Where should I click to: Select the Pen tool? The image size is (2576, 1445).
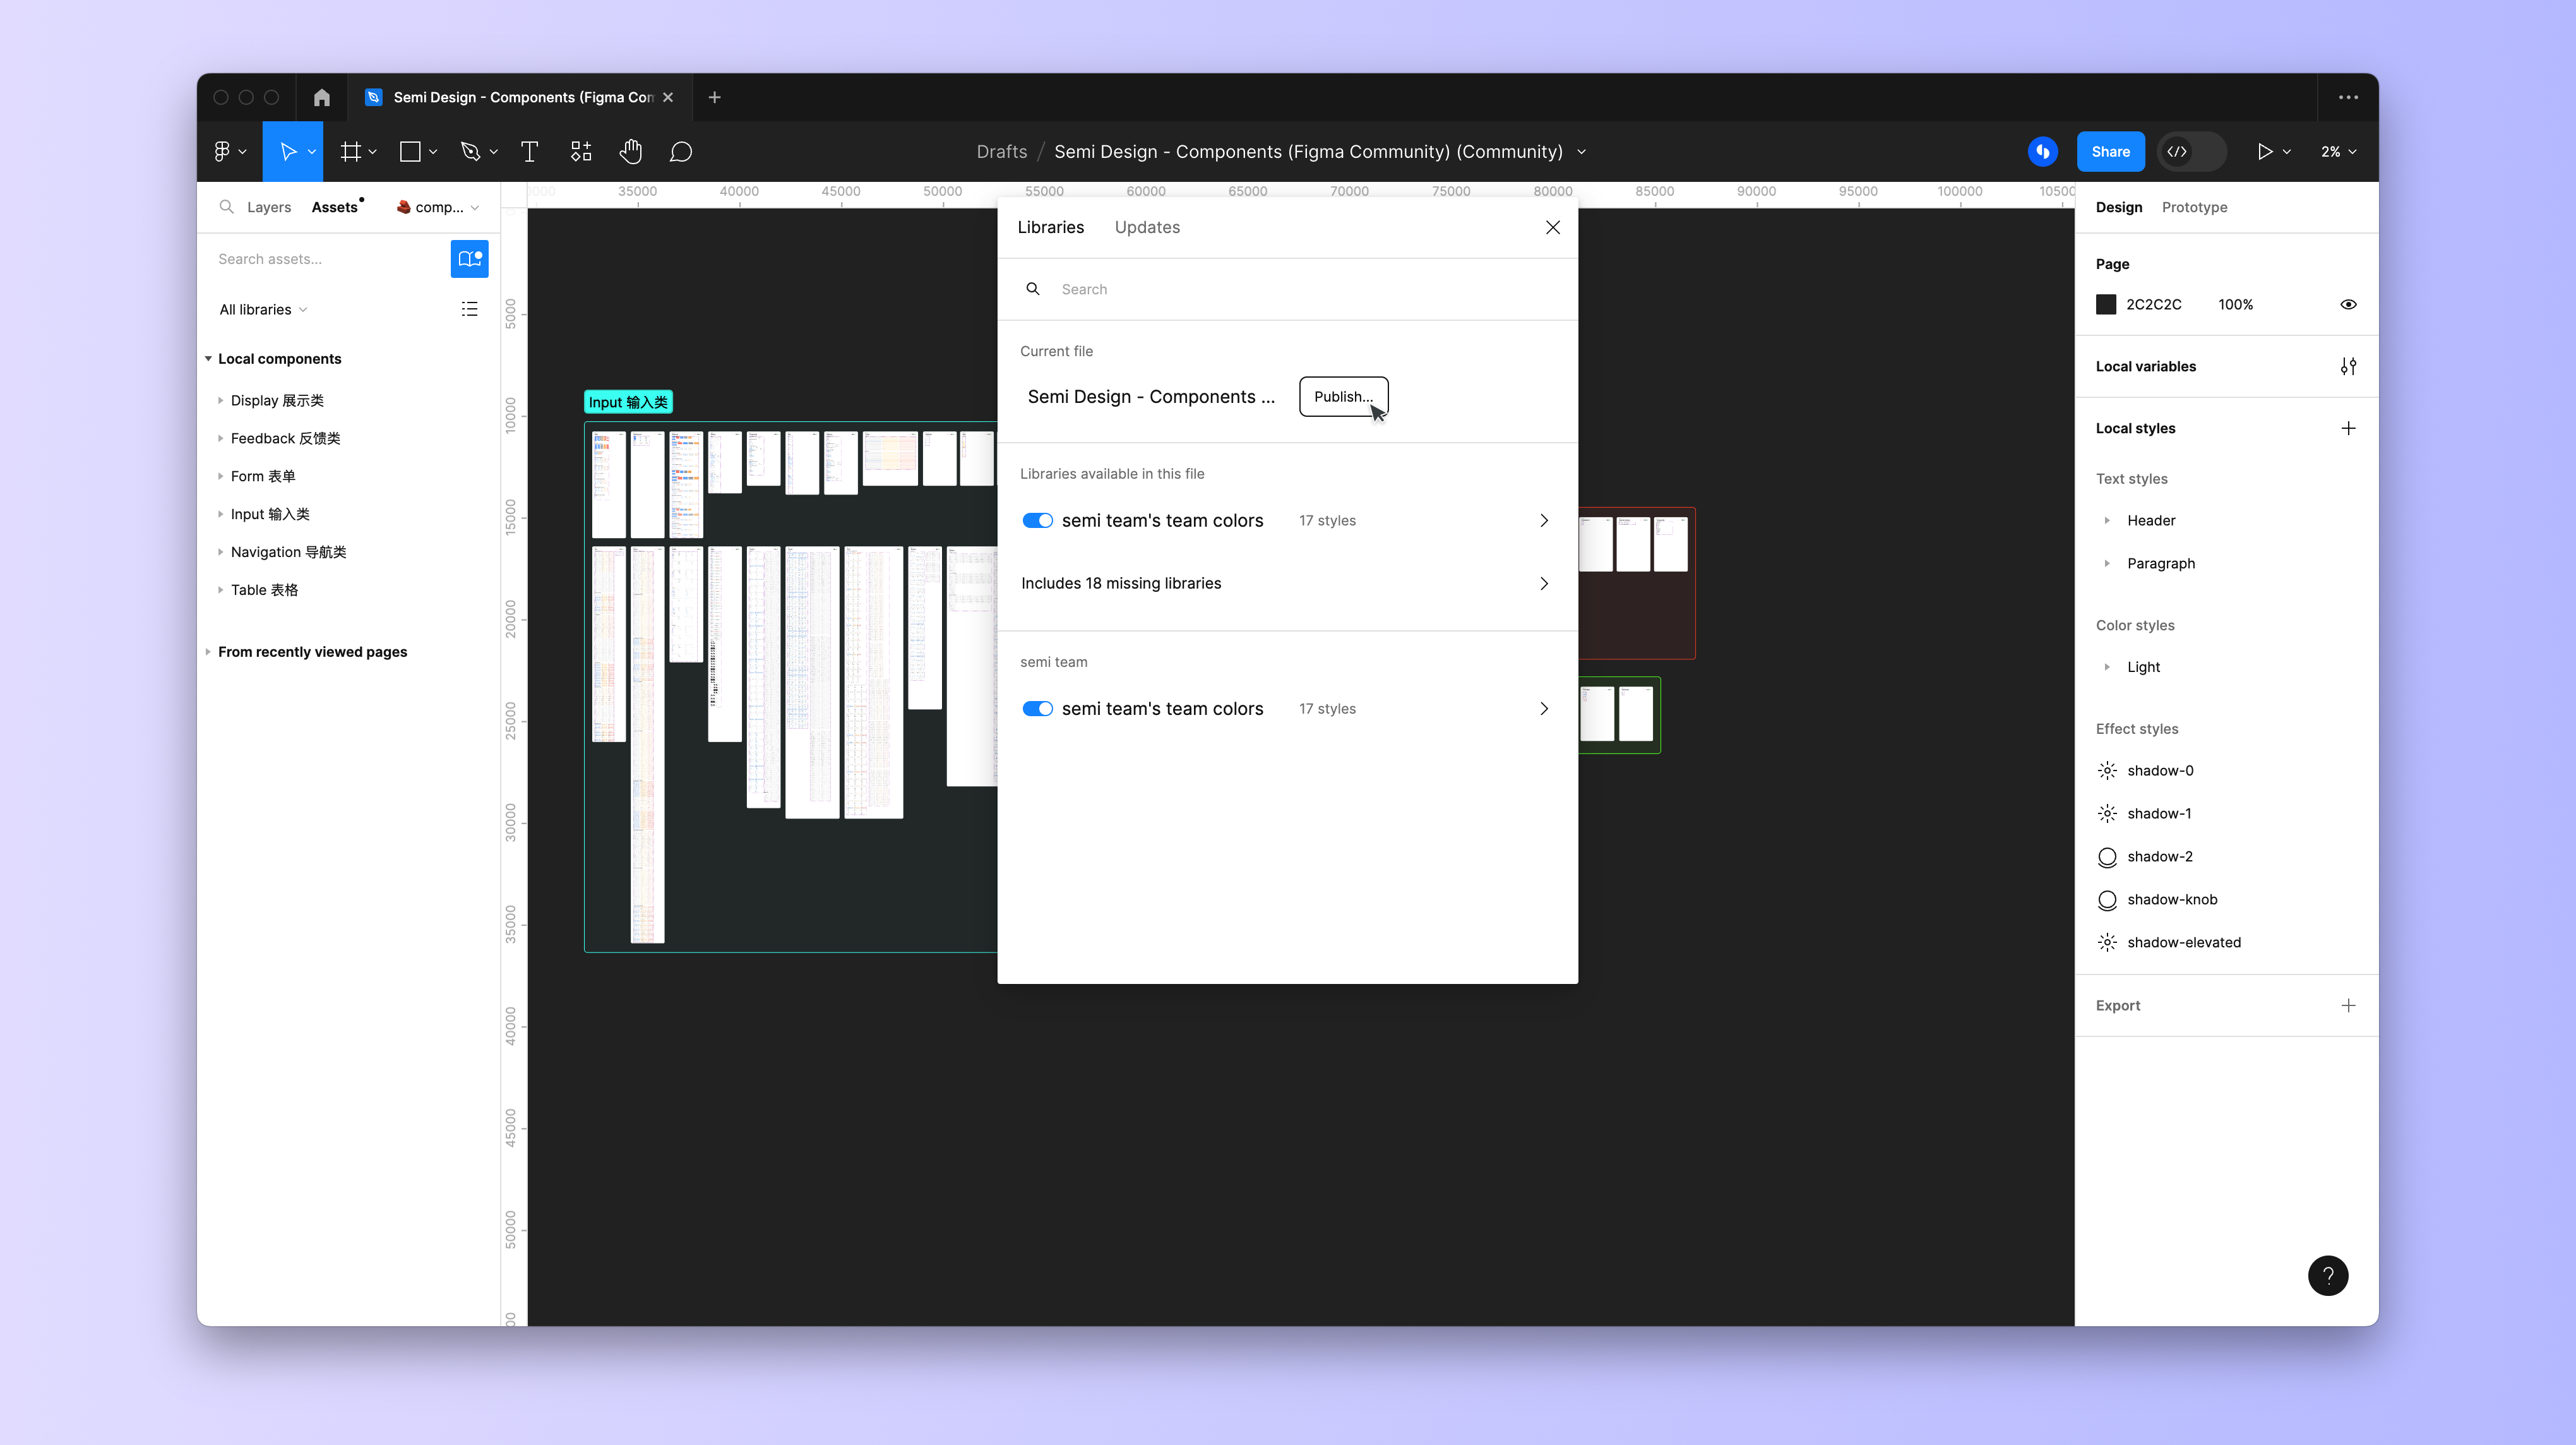pos(470,151)
